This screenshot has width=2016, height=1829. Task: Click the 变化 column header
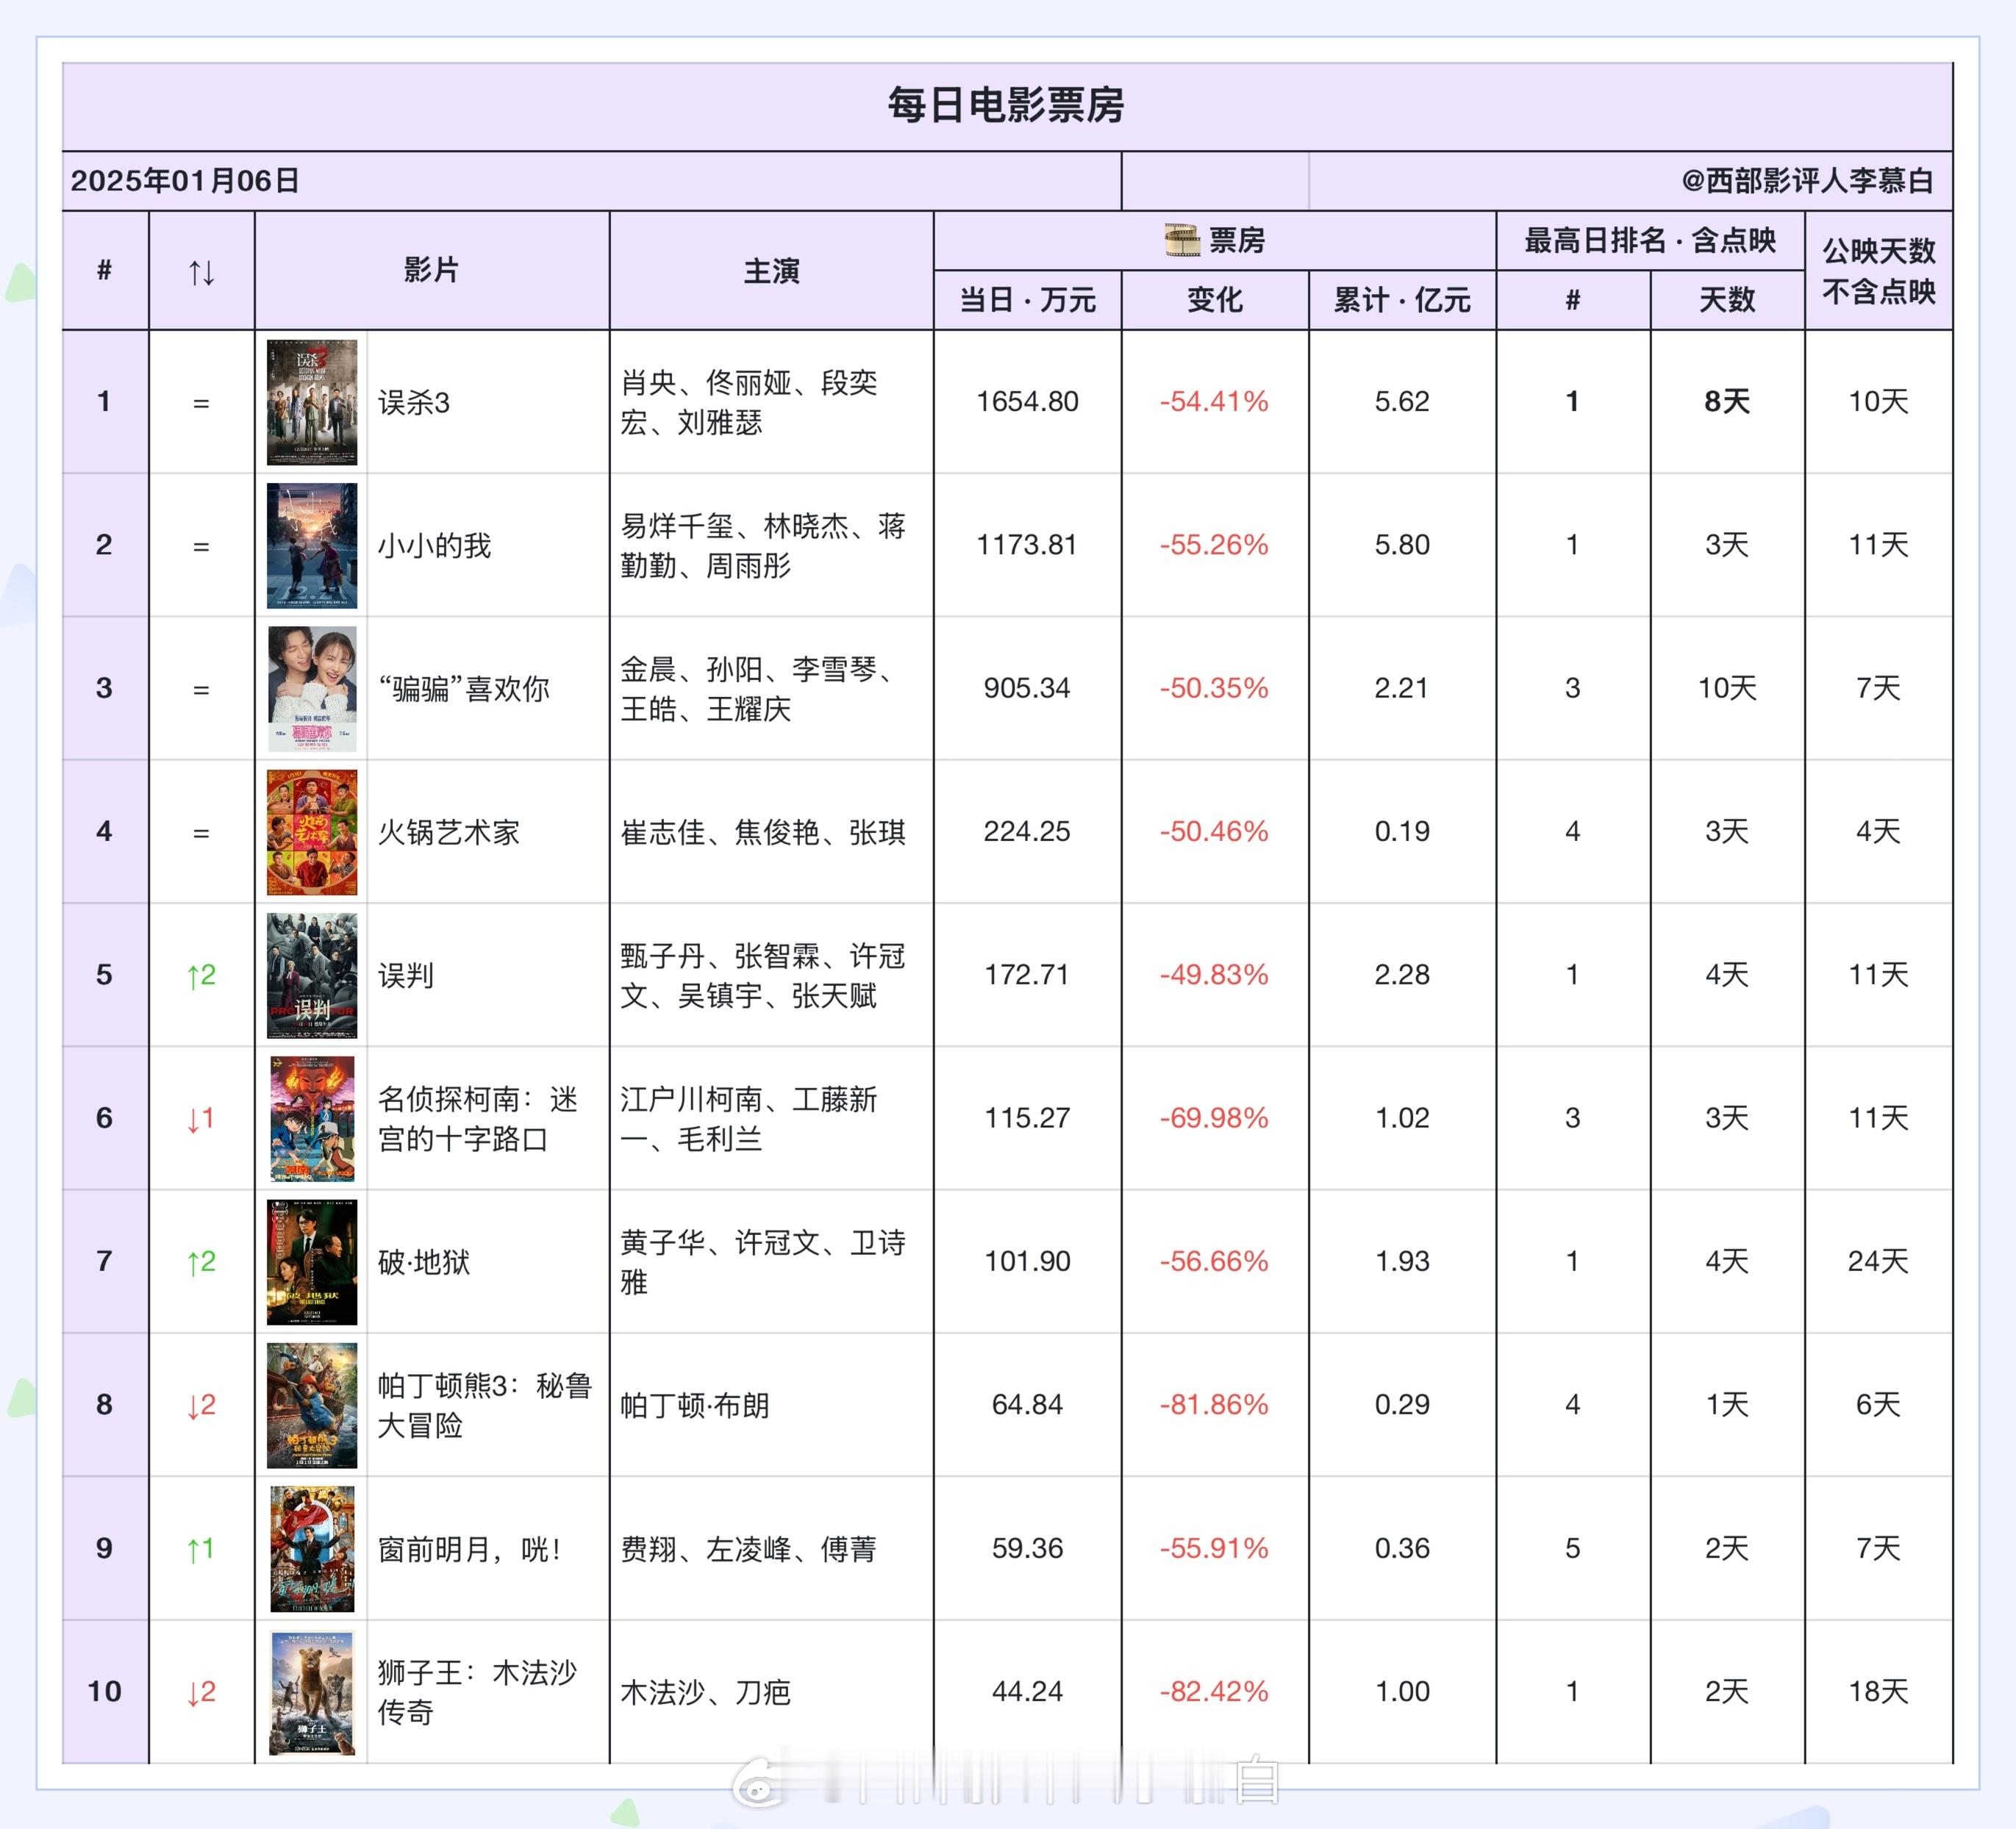click(1214, 300)
